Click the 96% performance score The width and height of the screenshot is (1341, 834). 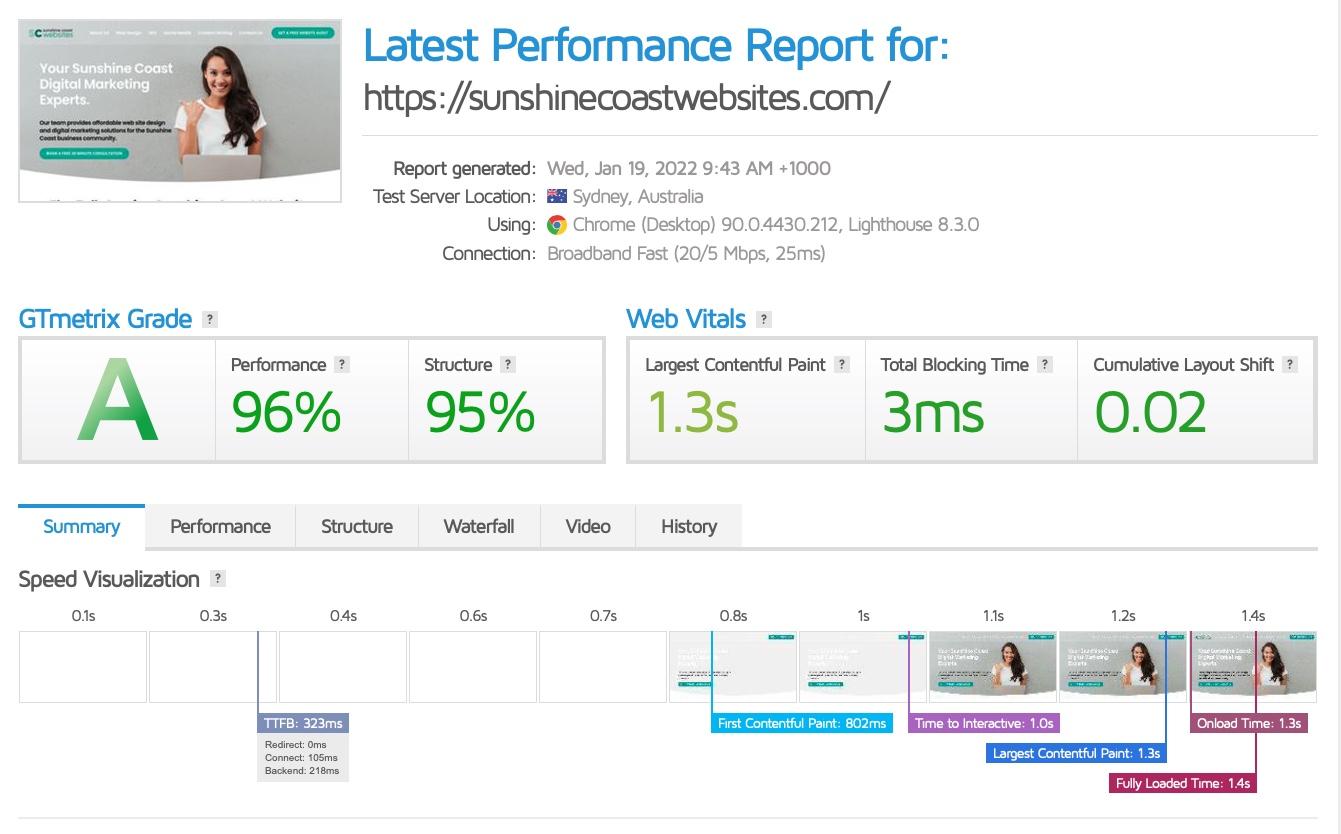click(286, 412)
